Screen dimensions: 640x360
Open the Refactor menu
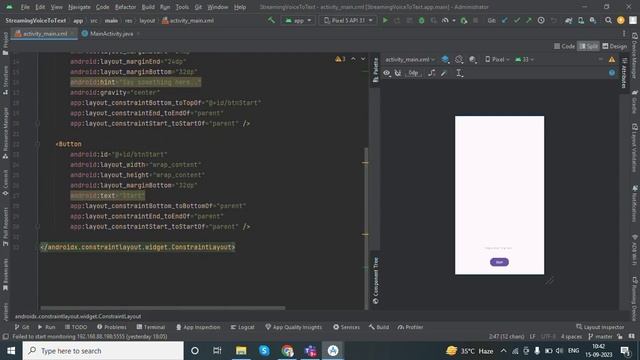(x=125, y=7)
